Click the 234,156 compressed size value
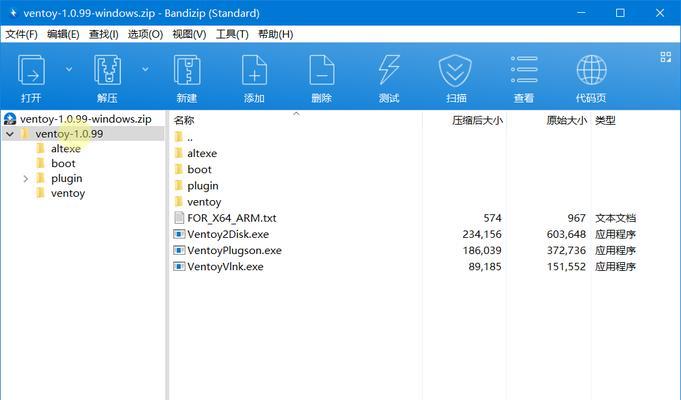This screenshot has height=400, width=681. pyautogui.click(x=482, y=234)
